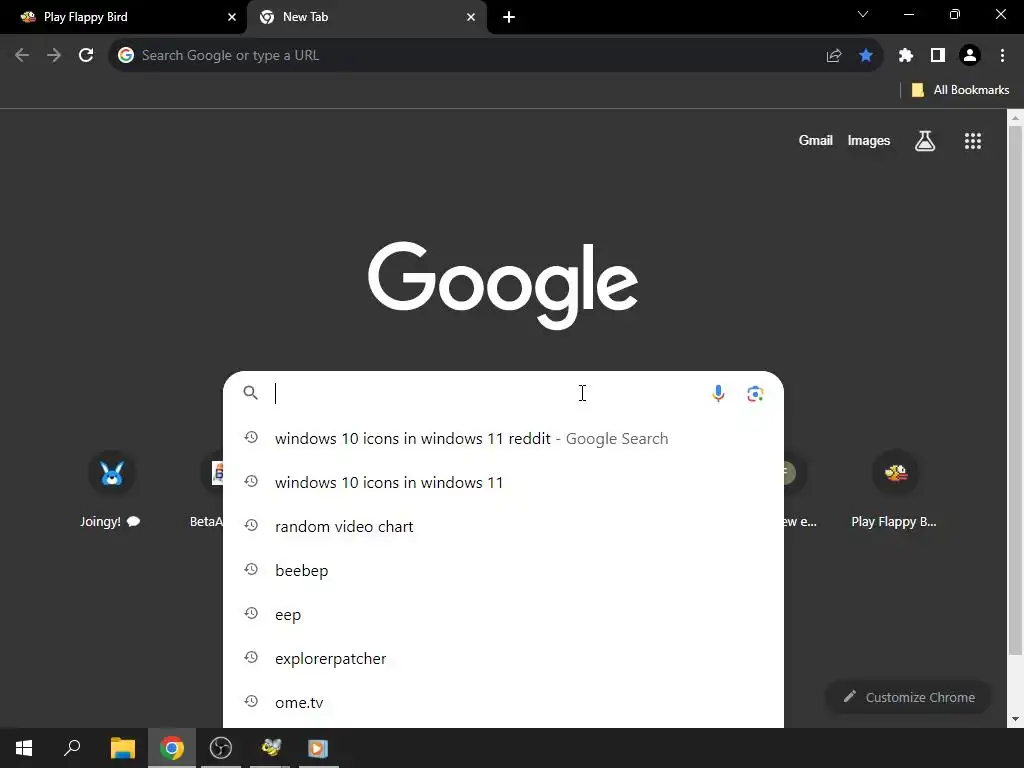This screenshot has height=768, width=1024.
Task: Open the All Bookmarks folder
Action: (x=960, y=90)
